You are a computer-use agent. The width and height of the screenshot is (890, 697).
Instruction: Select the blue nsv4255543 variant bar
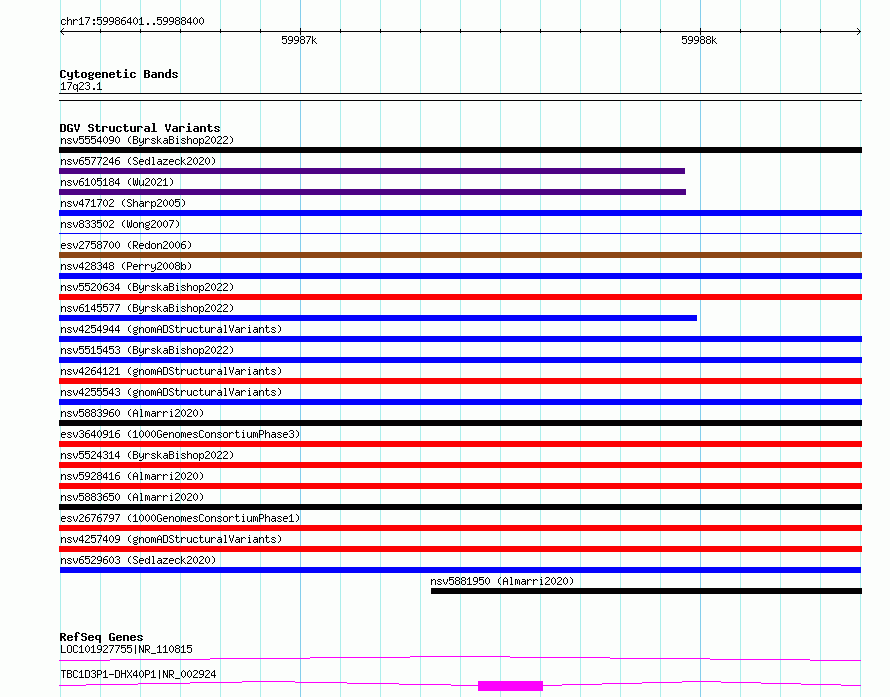tap(460, 402)
